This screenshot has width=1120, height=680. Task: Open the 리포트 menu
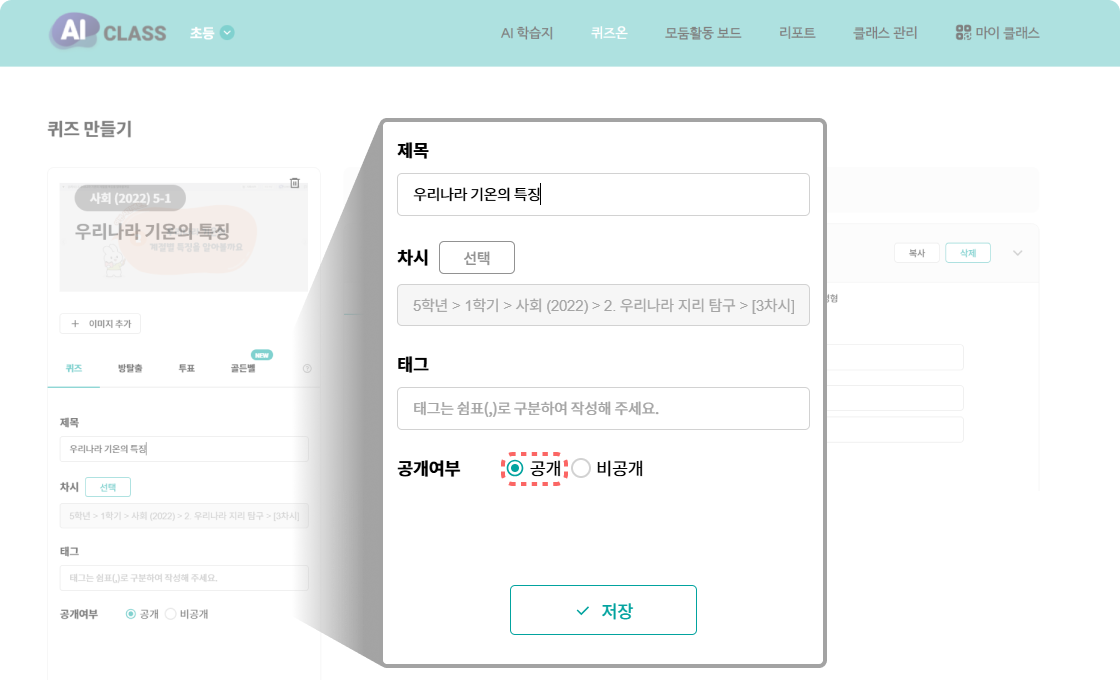click(x=797, y=33)
